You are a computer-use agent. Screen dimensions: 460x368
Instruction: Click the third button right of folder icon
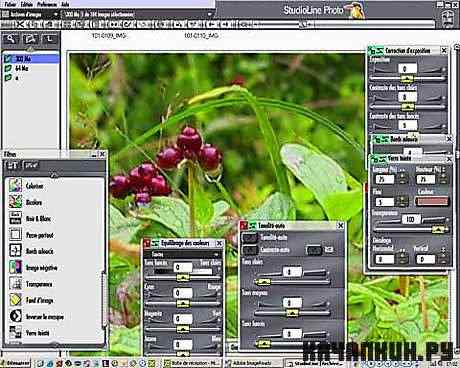tap(49, 40)
